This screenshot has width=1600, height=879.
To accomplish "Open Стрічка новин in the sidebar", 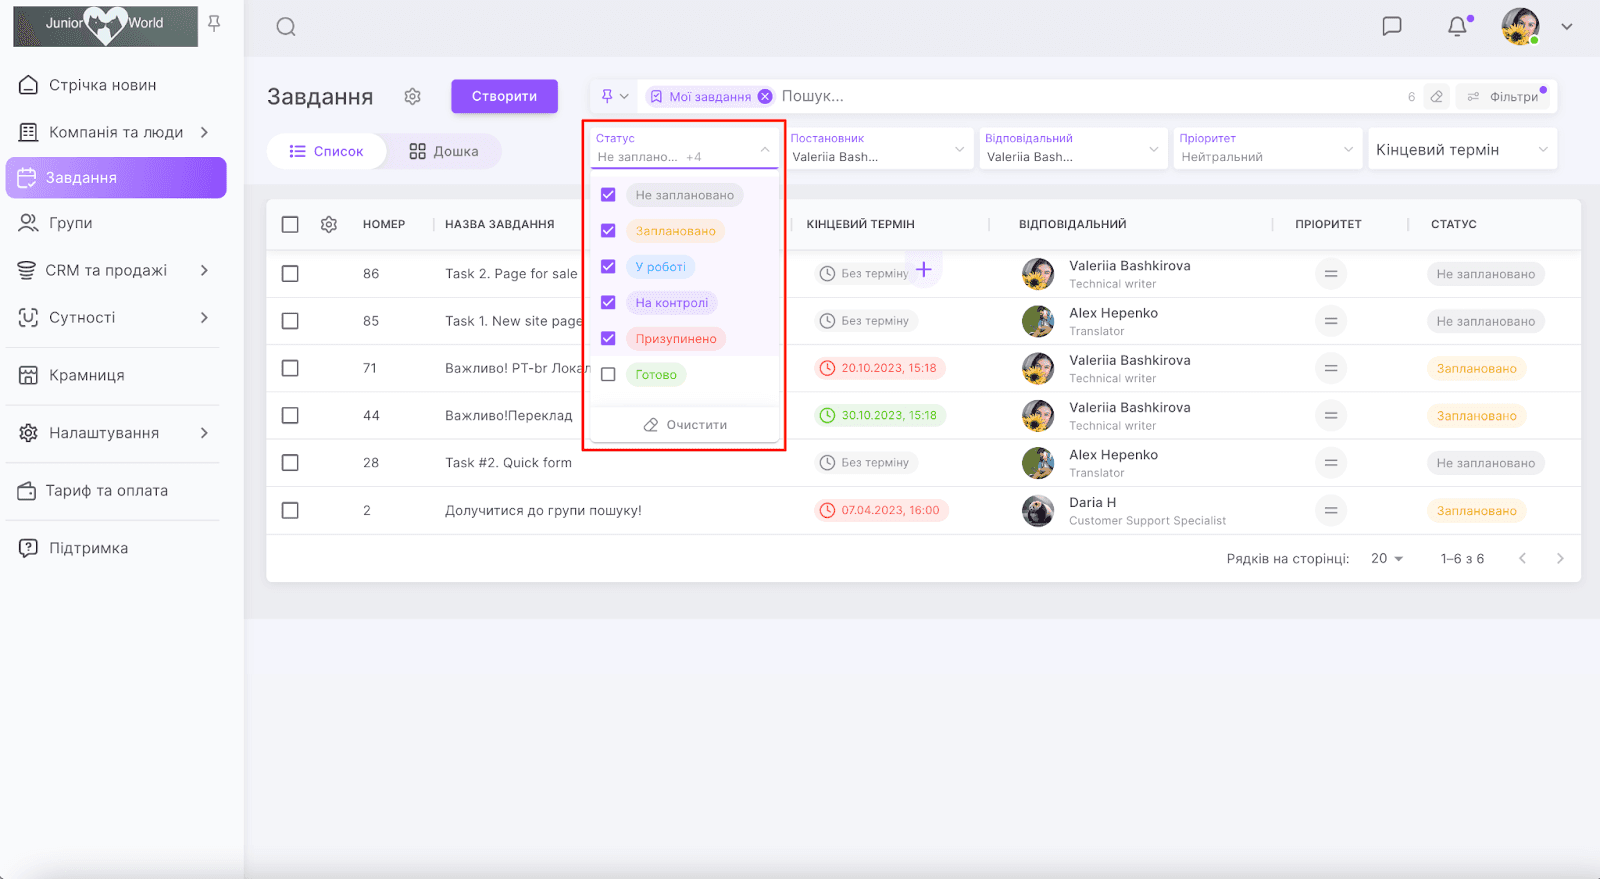I will pos(102,85).
